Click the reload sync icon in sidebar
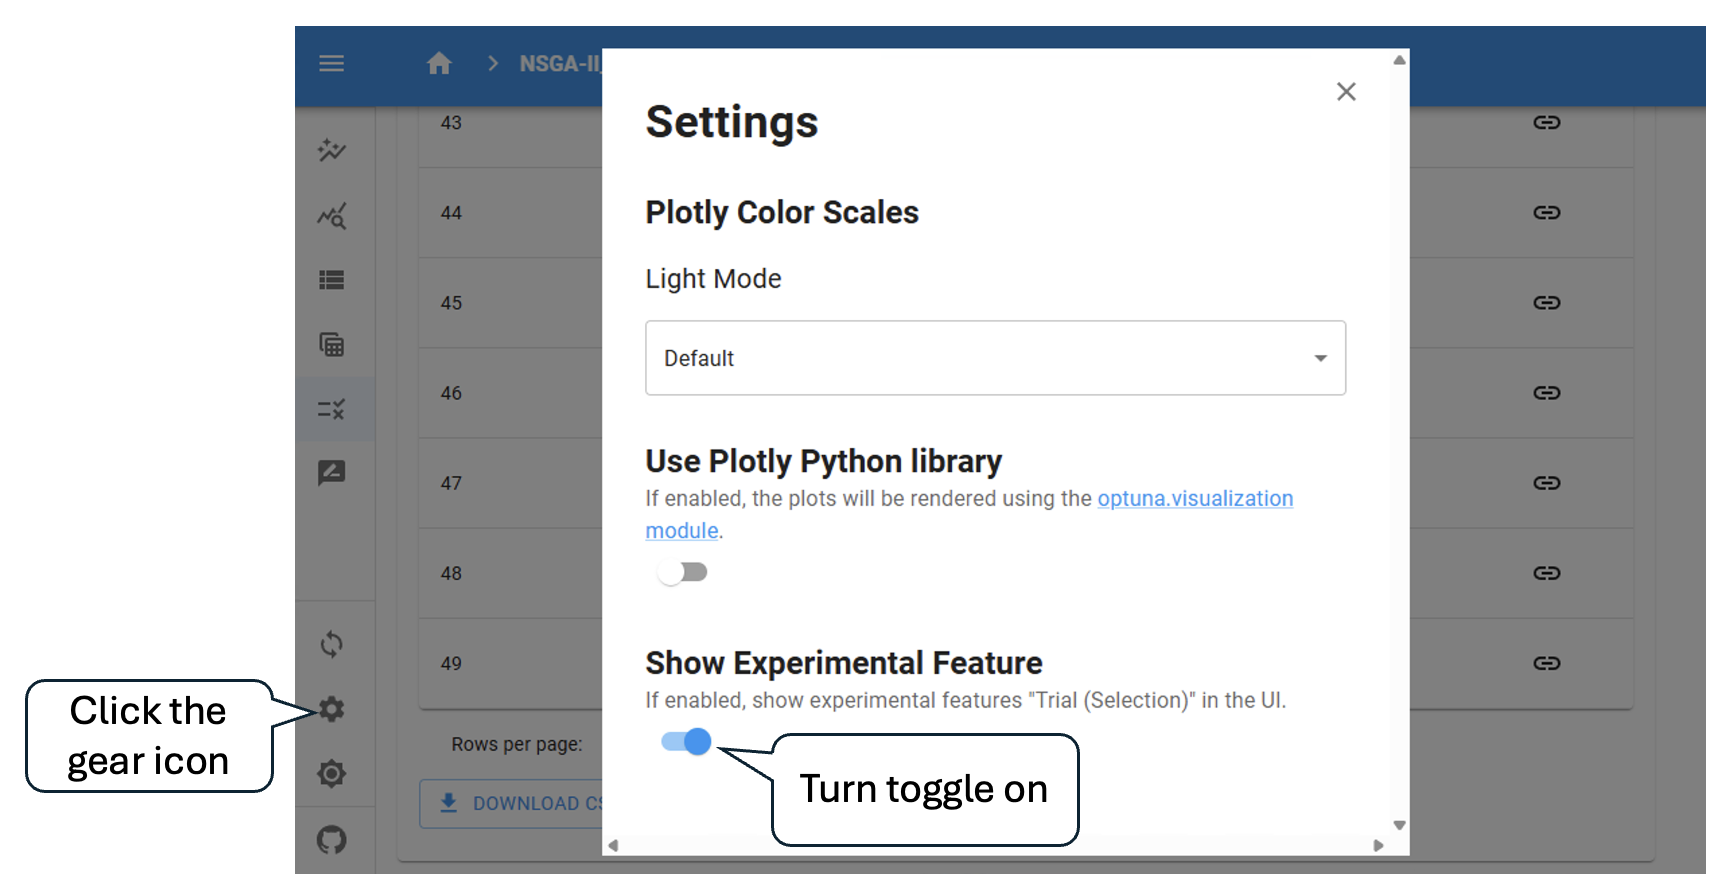This screenshot has width=1724, height=888. point(331,644)
